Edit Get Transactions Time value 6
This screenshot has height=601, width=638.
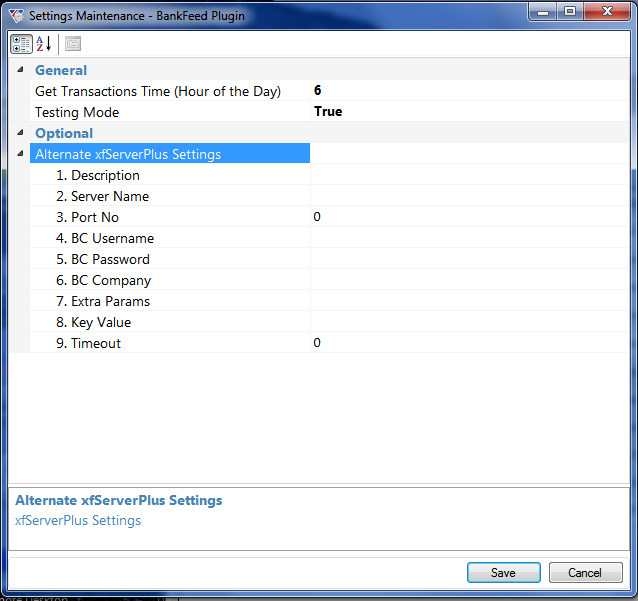pyautogui.click(x=470, y=90)
